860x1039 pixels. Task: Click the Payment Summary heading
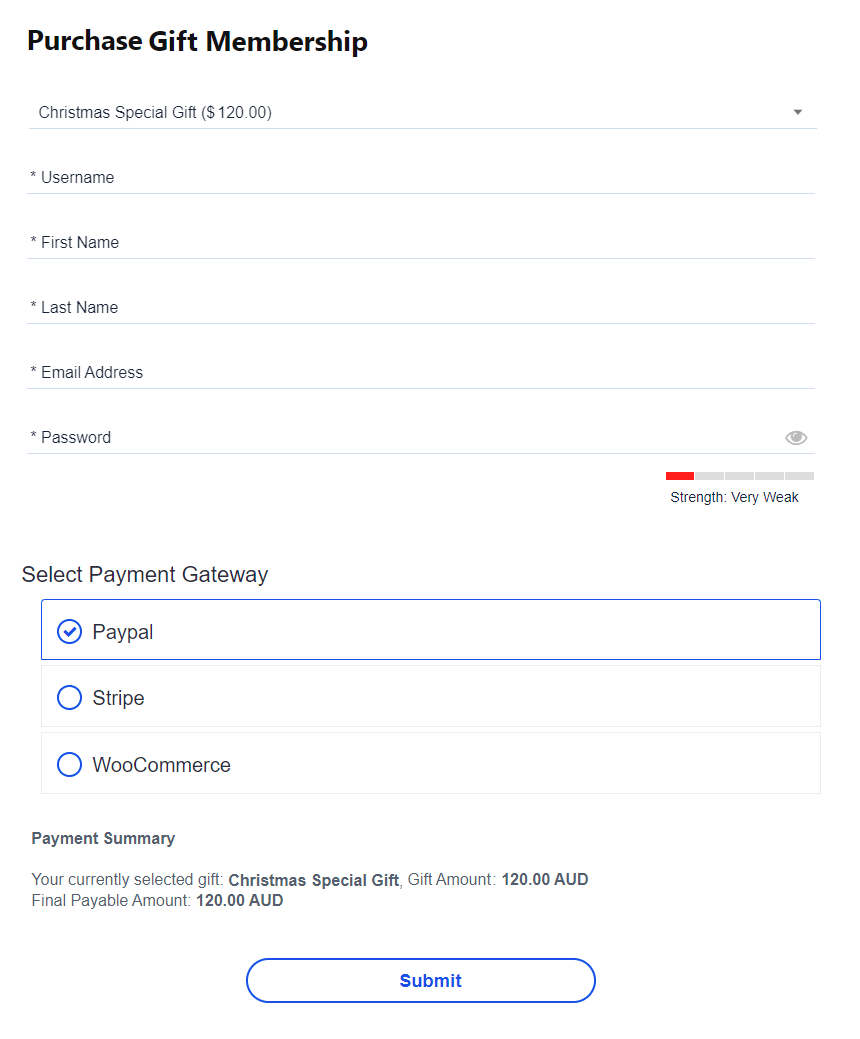click(103, 838)
